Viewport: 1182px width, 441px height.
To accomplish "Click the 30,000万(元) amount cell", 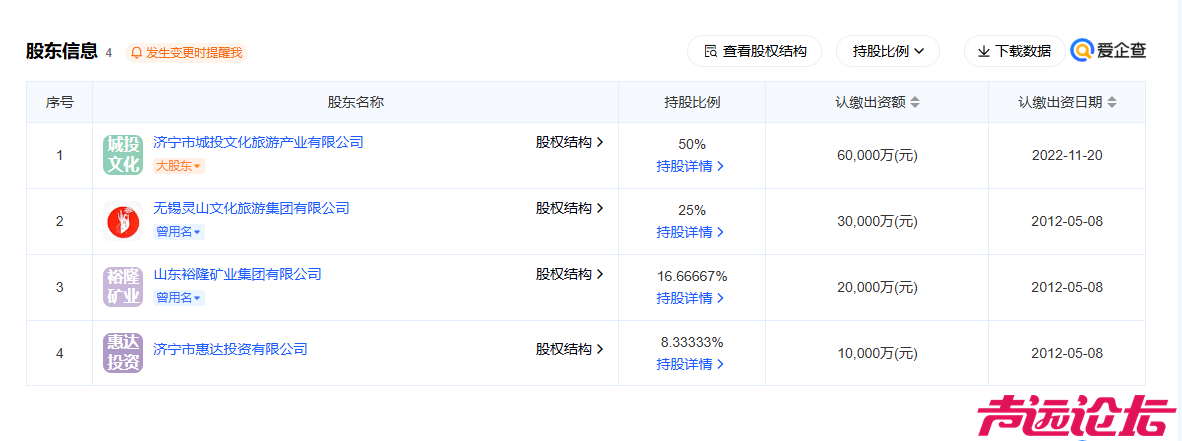I will [877, 222].
